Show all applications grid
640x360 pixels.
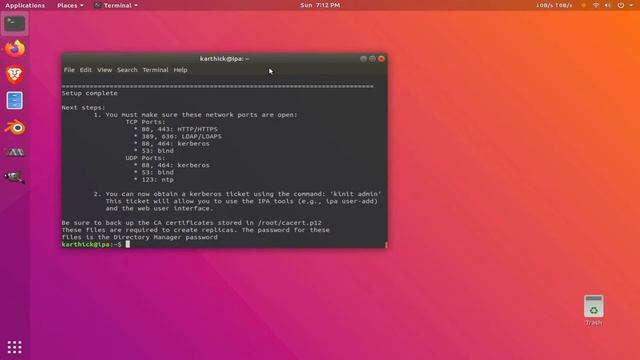pyautogui.click(x=15, y=347)
